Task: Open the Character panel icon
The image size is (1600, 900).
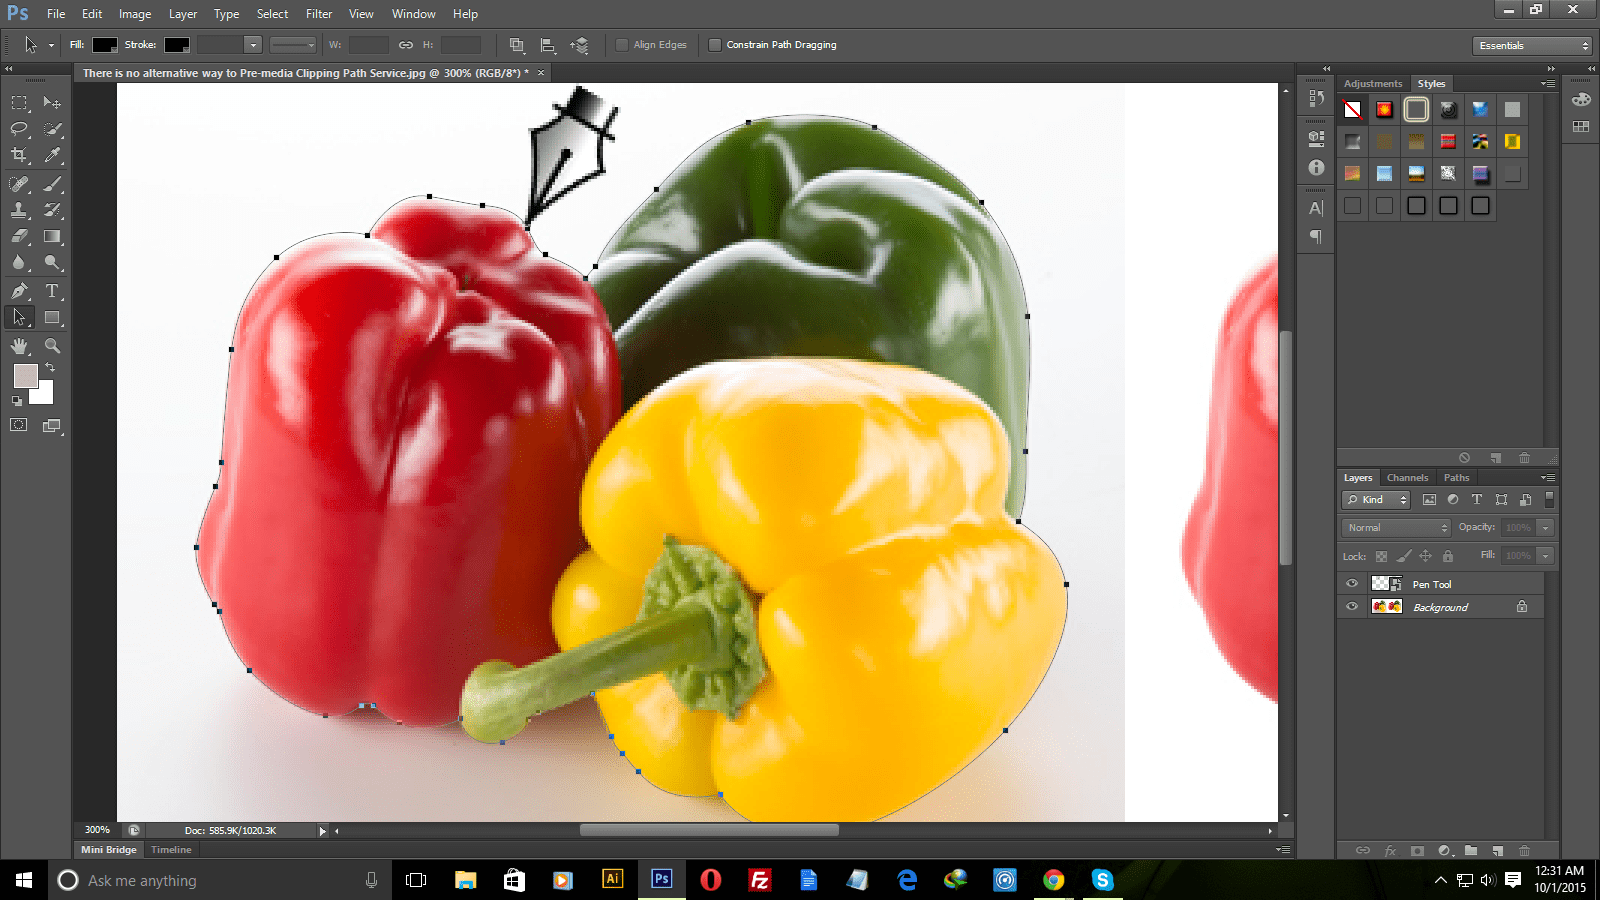Action: pyautogui.click(x=1316, y=208)
